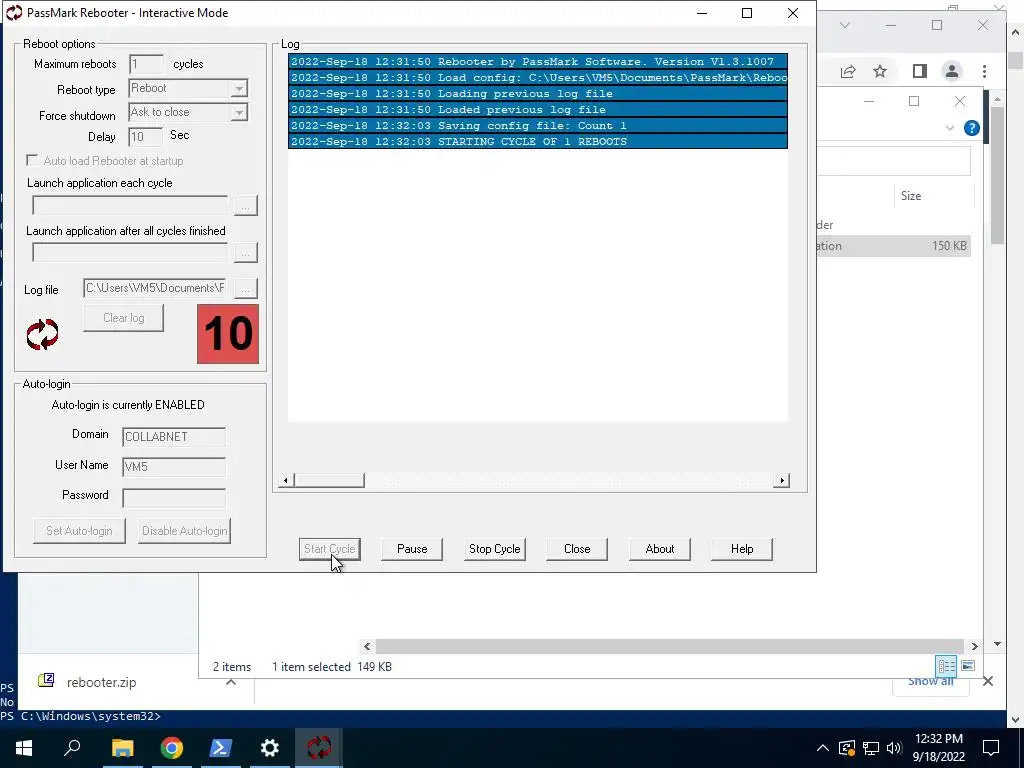Click the Close button in Rebooter
The image size is (1024, 768).
pyautogui.click(x=577, y=549)
